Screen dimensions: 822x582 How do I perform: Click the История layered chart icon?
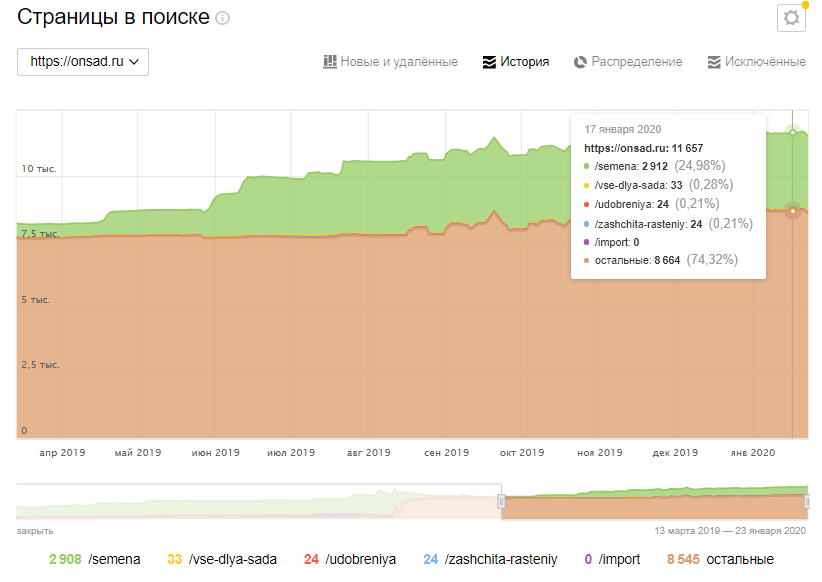click(489, 62)
